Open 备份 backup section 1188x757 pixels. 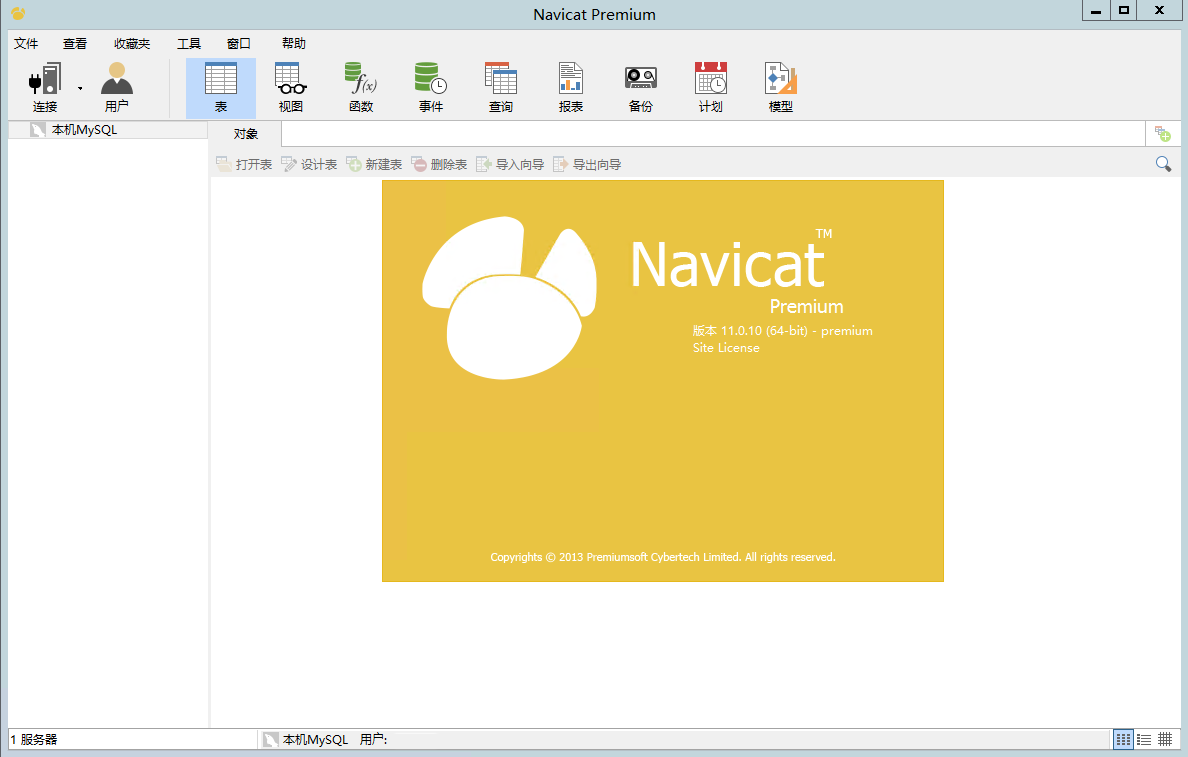click(x=641, y=88)
